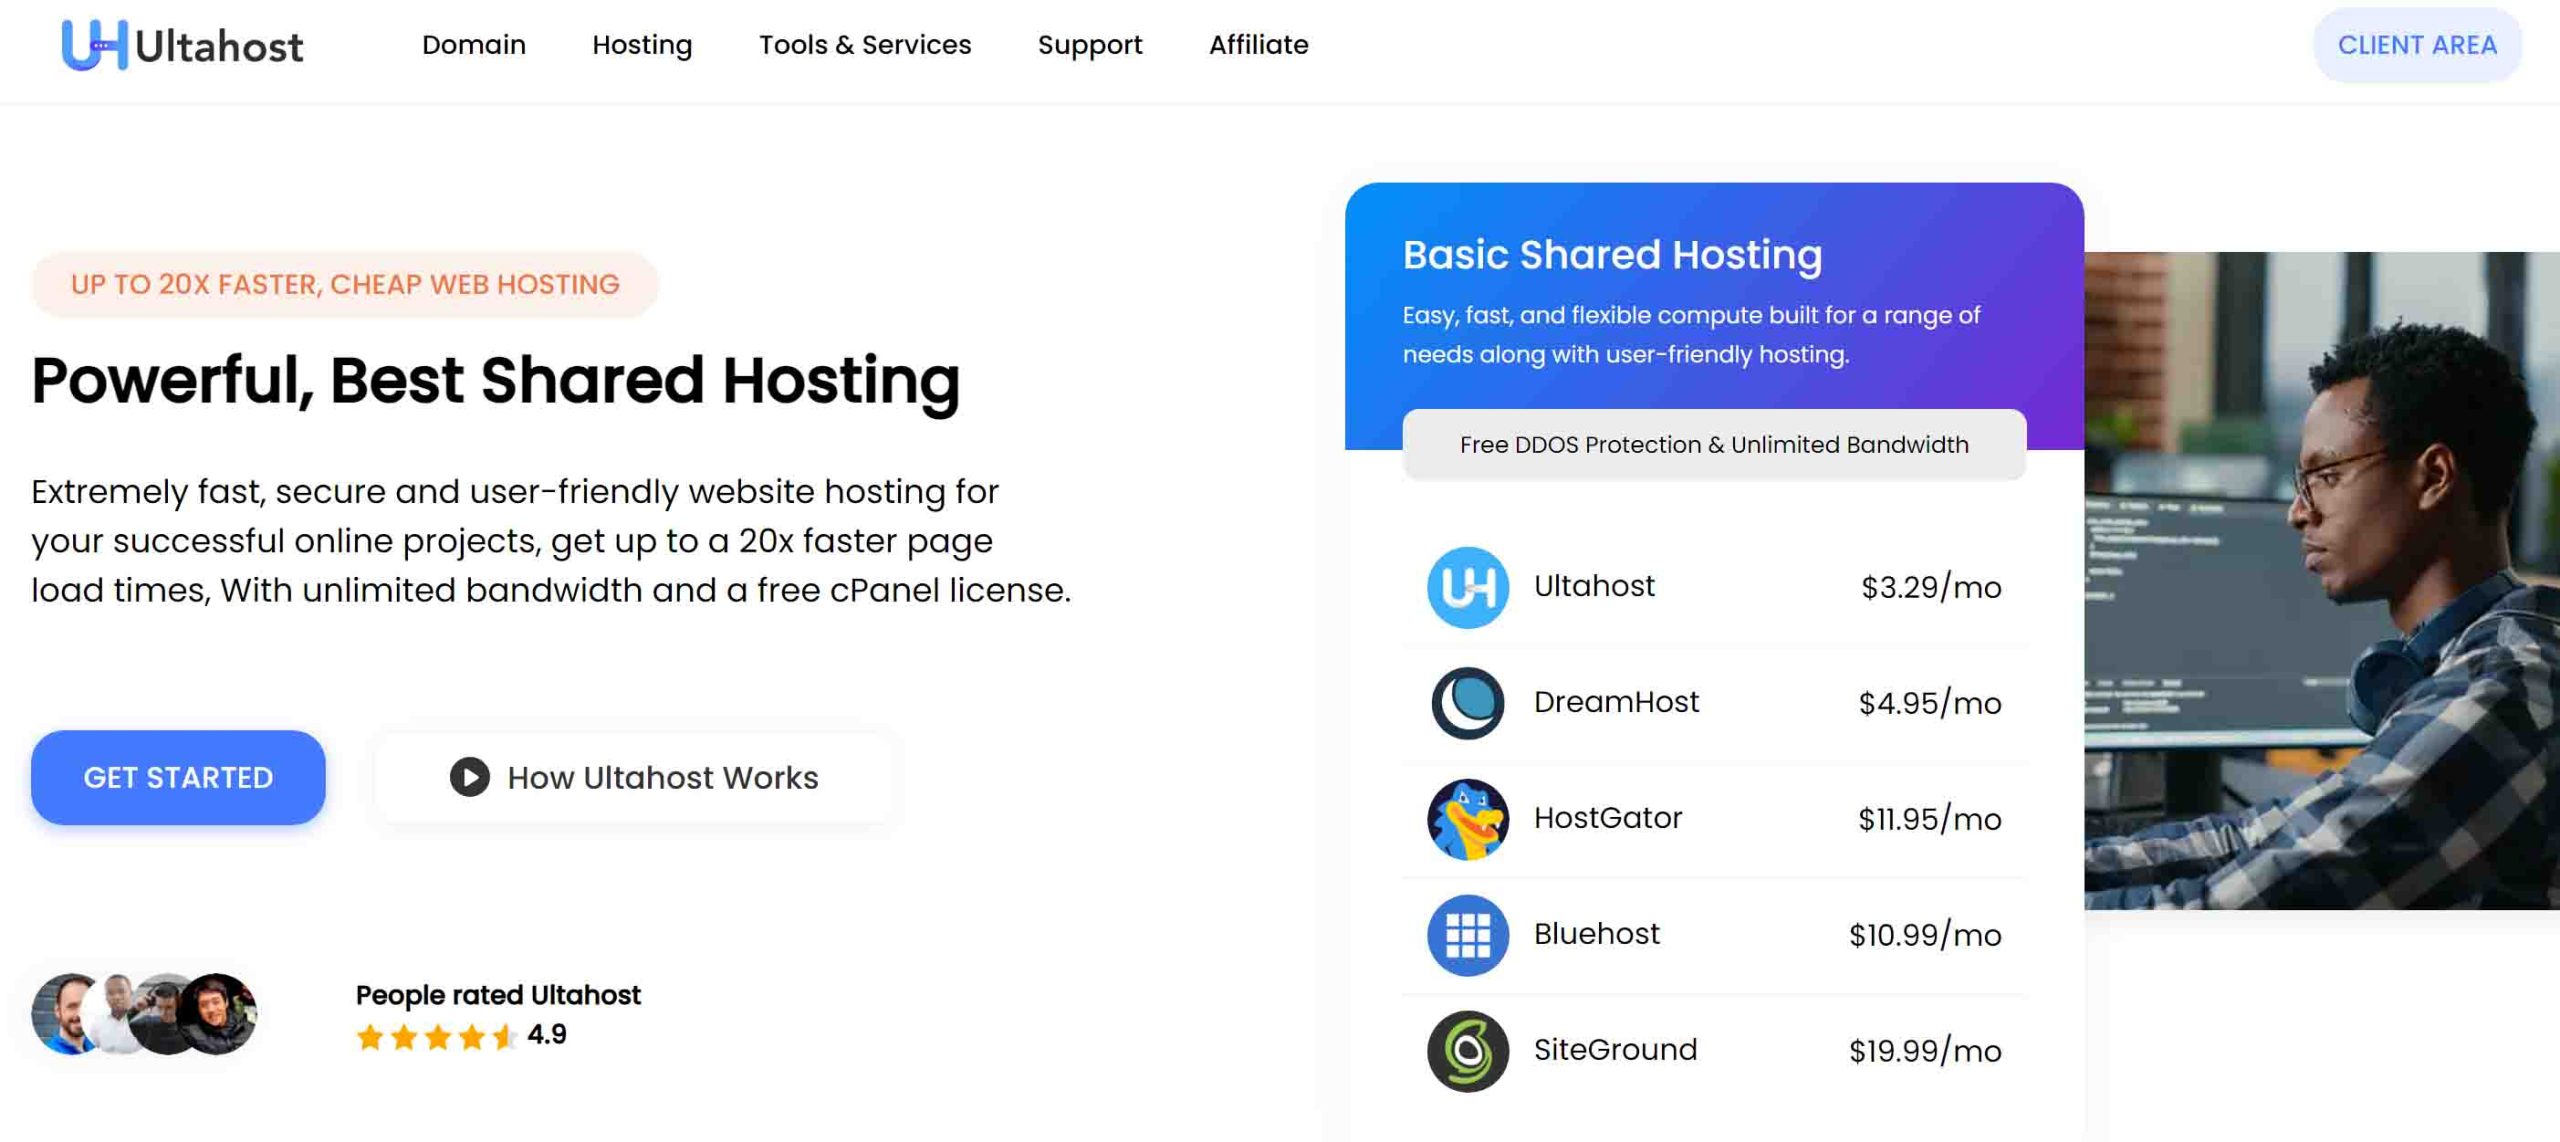Click the Powerful, Best Shared Hosting headline

(495, 381)
